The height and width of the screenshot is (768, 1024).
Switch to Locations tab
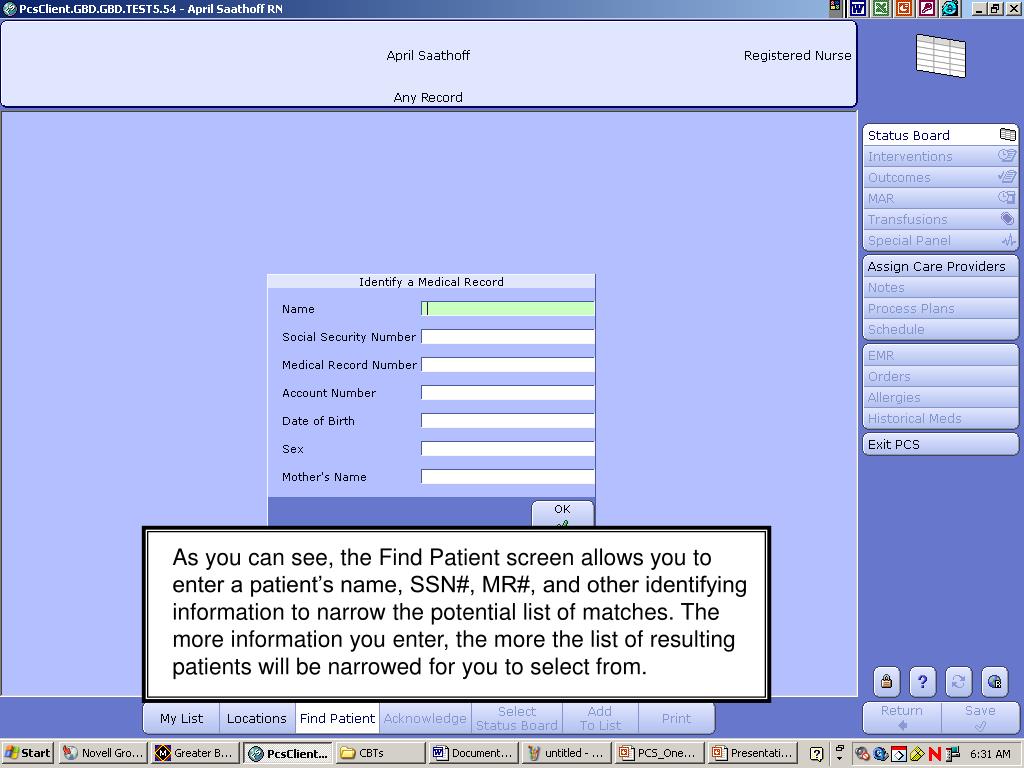pyautogui.click(x=257, y=718)
